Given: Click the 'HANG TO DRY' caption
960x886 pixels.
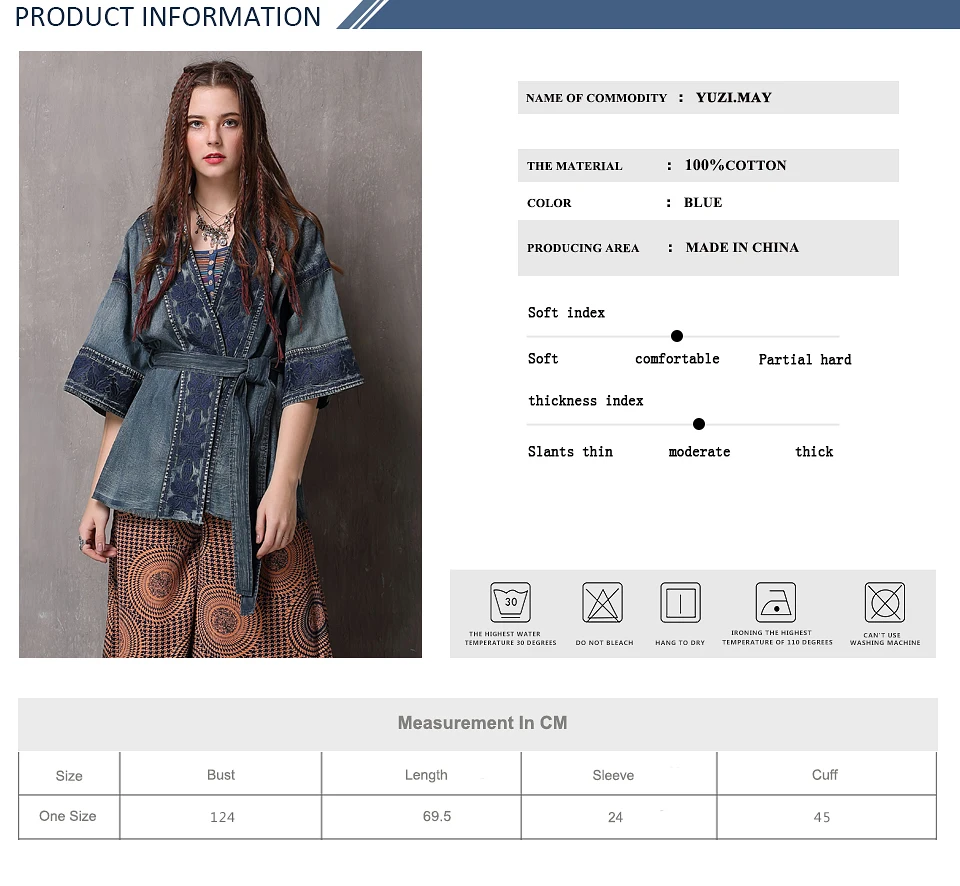Looking at the screenshot, I should tap(680, 643).
